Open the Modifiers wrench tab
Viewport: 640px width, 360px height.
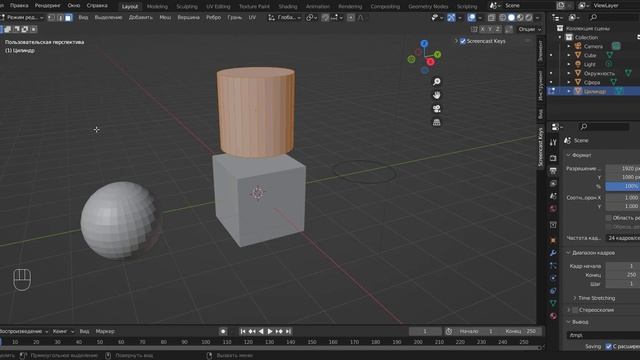pos(553,253)
